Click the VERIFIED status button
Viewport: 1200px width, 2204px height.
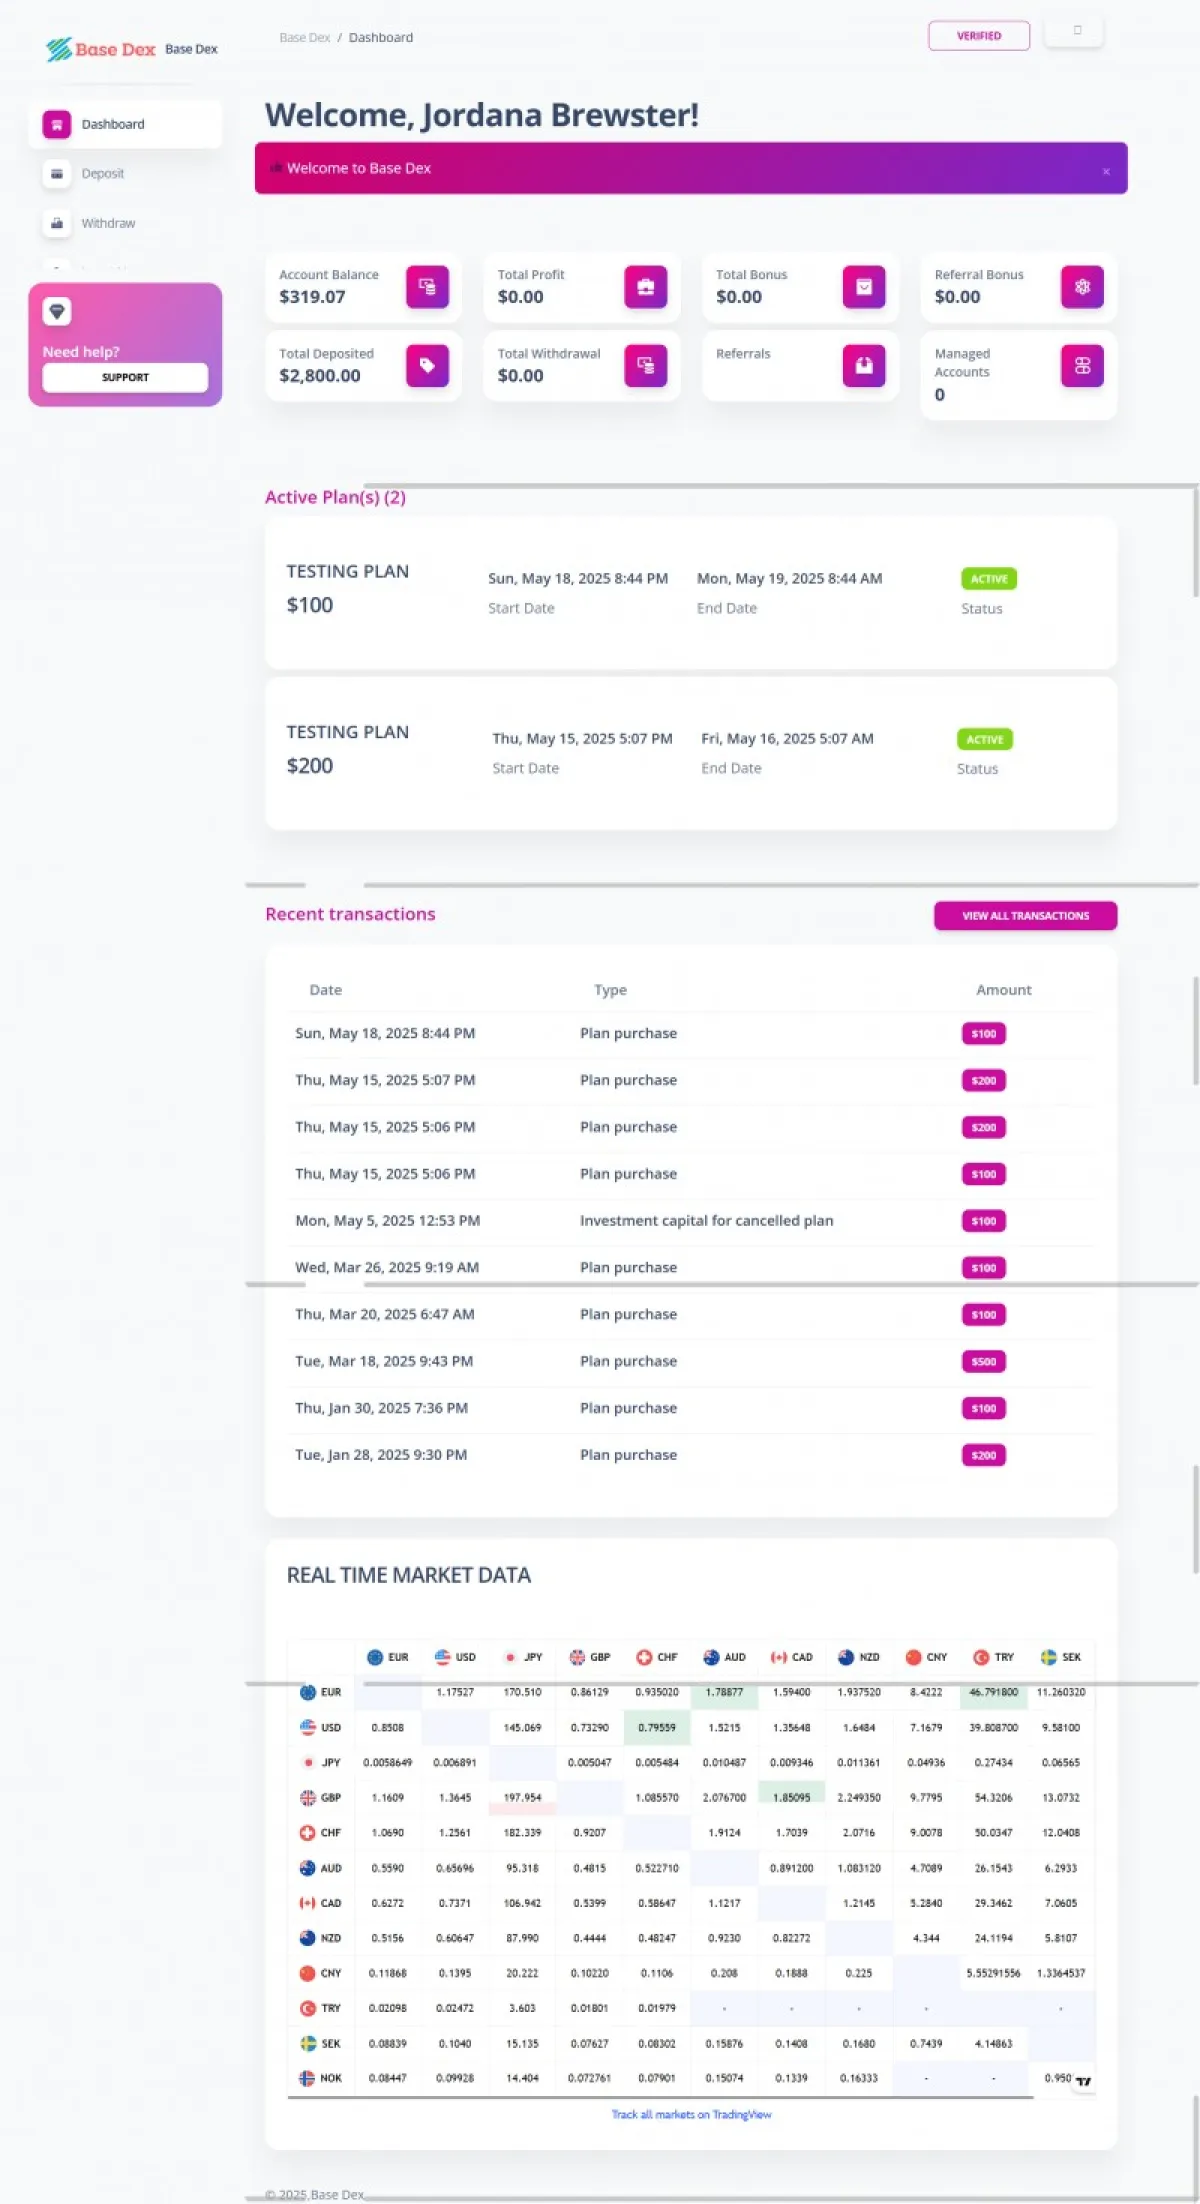click(979, 36)
